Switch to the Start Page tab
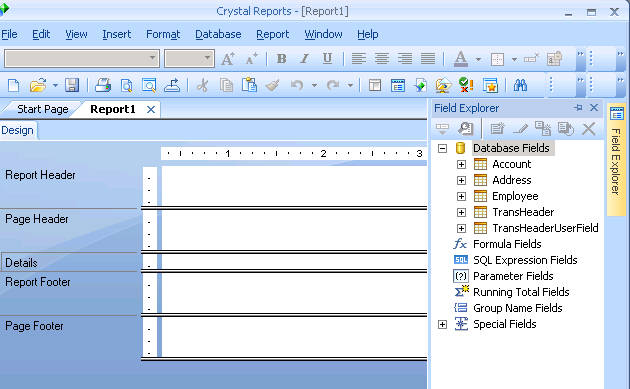This screenshot has height=389, width=630. coord(43,109)
